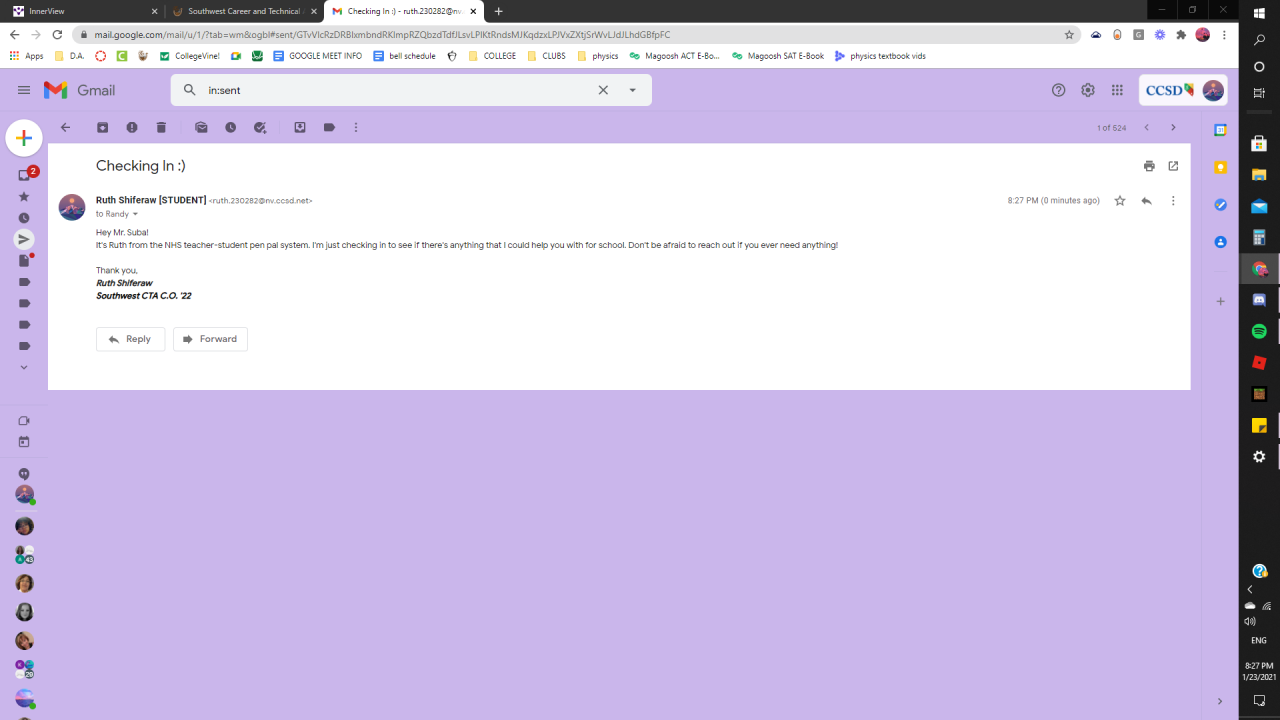
Task: Open More actions menu in email toolbar
Action: pos(356,128)
